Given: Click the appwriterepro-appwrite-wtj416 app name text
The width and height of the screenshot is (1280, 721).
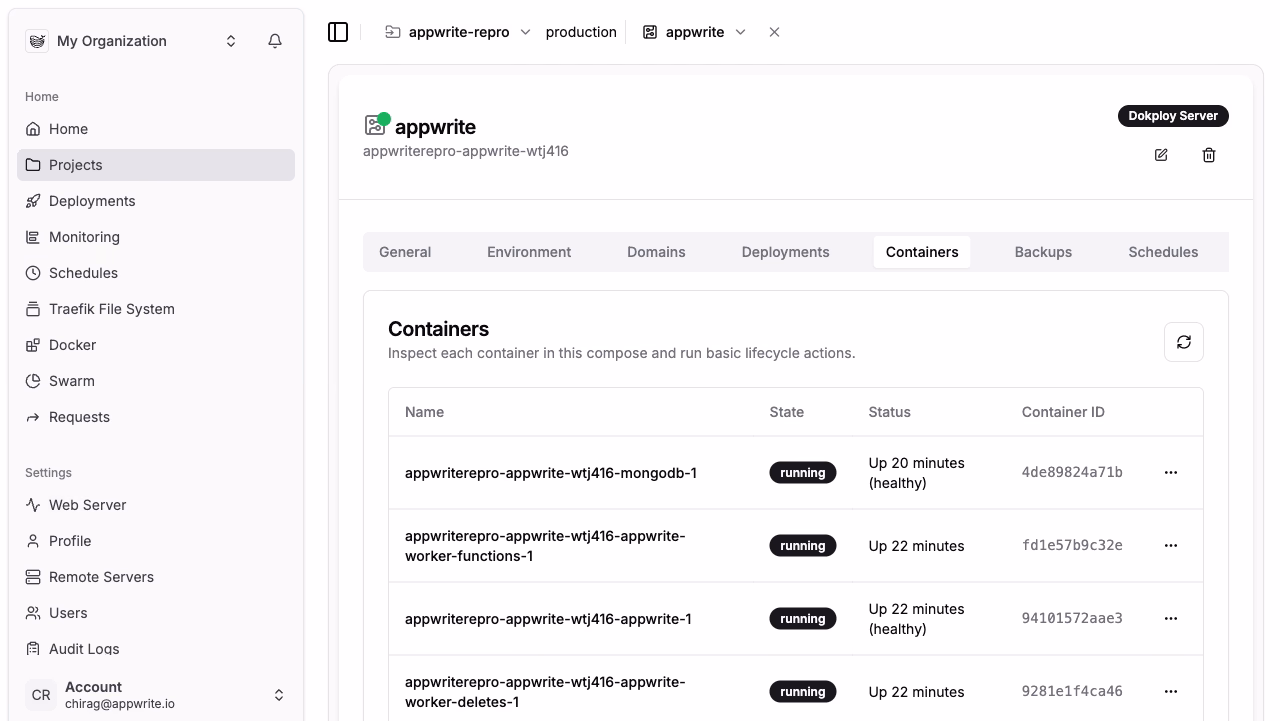Looking at the screenshot, I should pyautogui.click(x=466, y=151).
